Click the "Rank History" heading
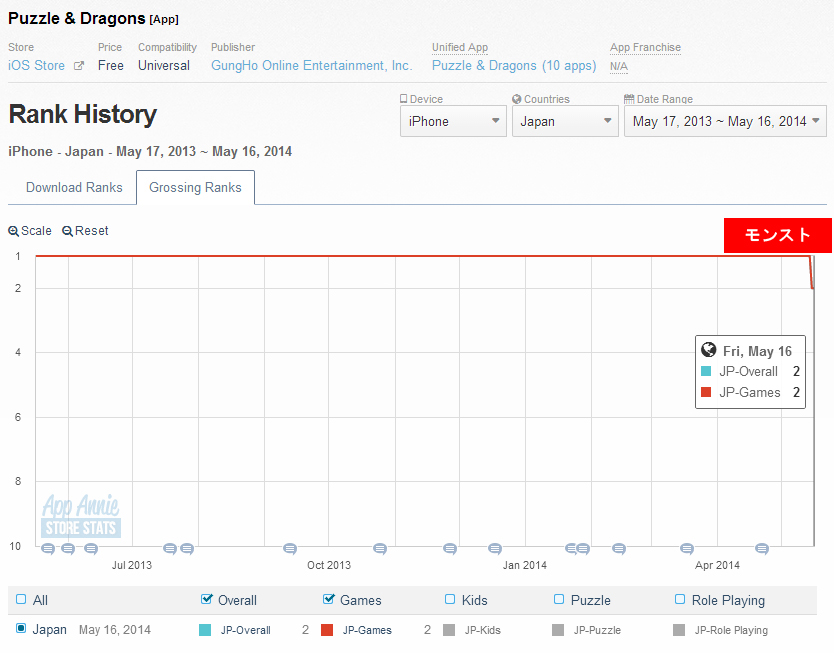 83,114
